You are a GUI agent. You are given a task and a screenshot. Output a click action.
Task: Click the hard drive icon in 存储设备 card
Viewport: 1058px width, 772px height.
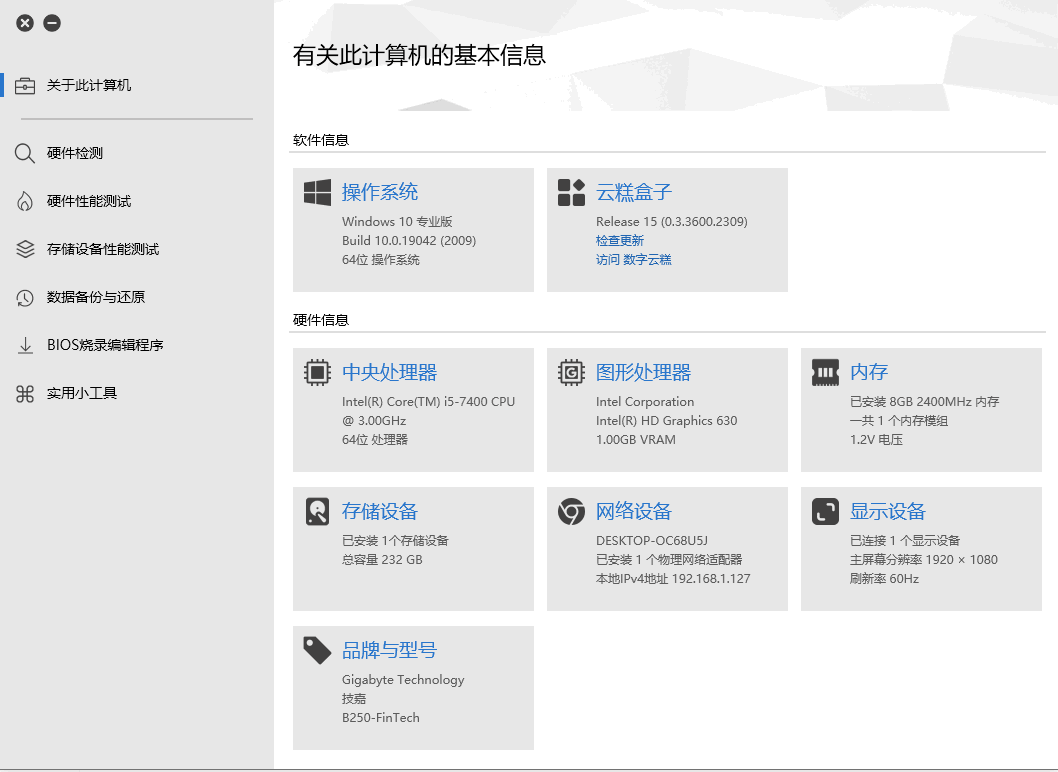317,512
